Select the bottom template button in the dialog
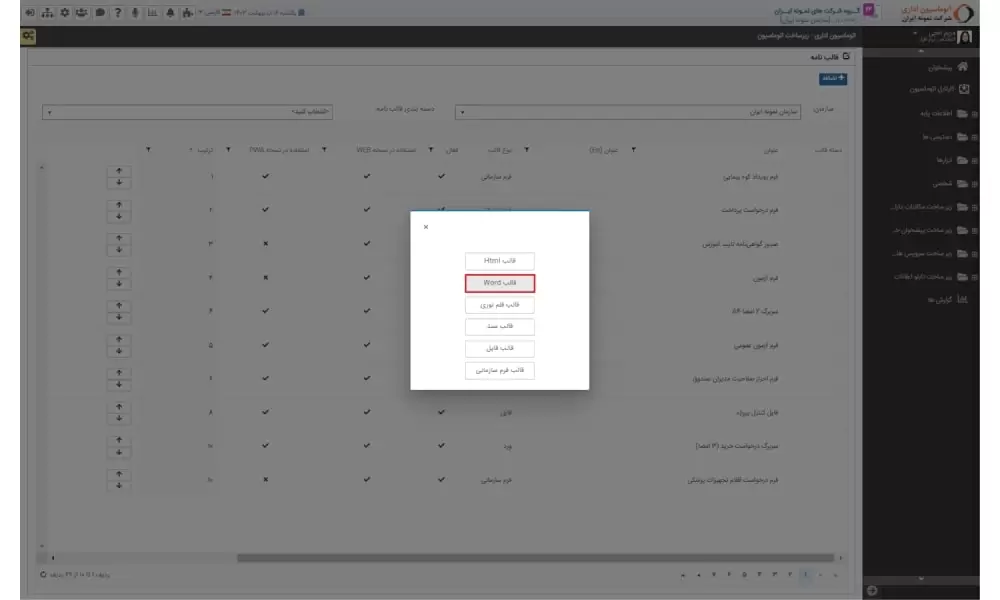Viewport: 1000px width, 600px height. [500, 371]
